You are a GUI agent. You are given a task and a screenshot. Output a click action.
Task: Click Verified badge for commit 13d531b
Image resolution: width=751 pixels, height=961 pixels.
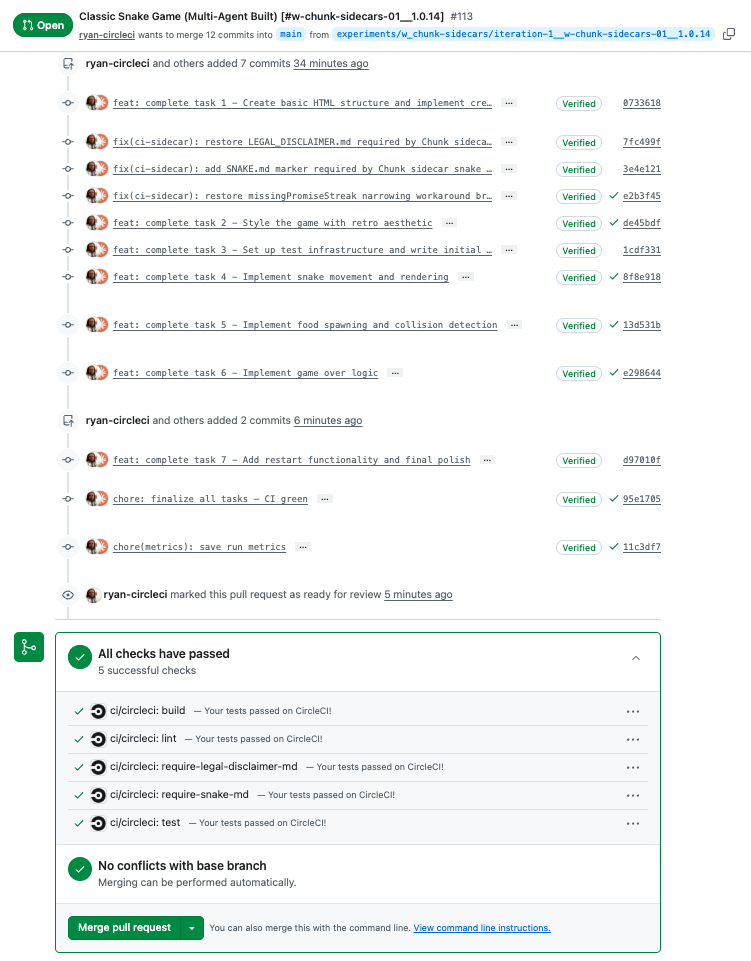(x=579, y=325)
